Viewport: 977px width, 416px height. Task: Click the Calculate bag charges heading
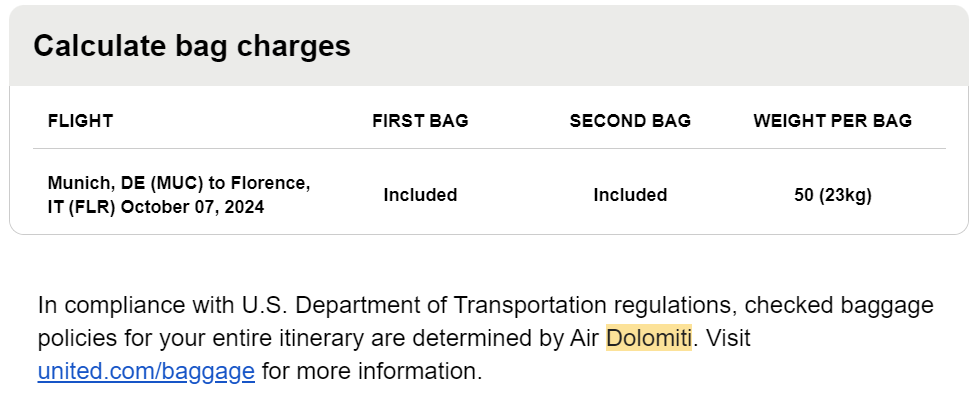click(x=192, y=46)
